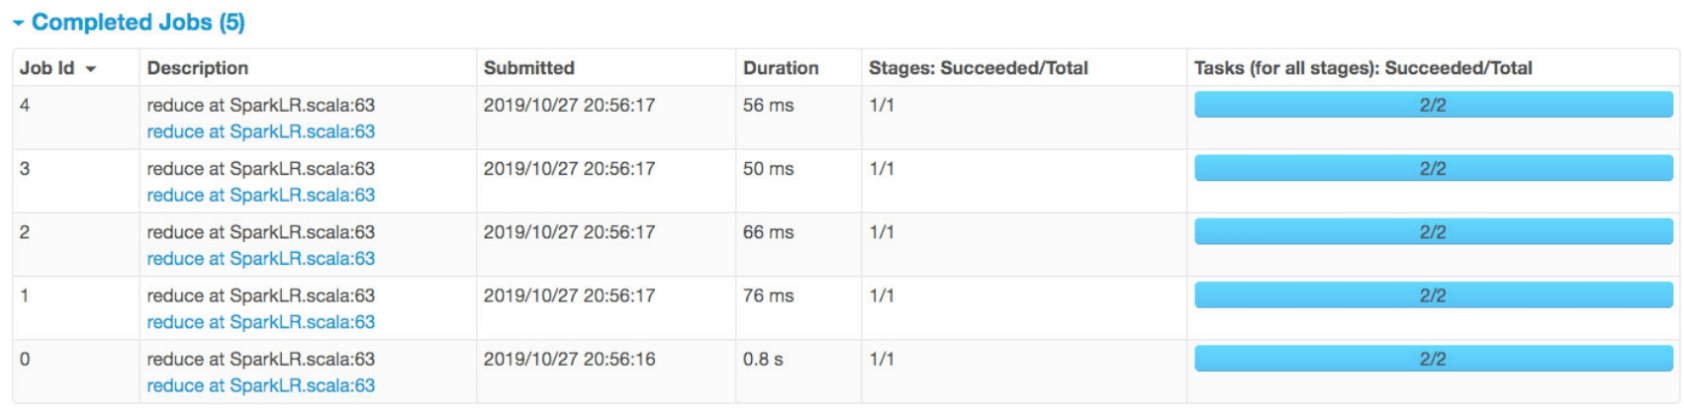Click the sort arrow next to Job Id

pos(91,69)
